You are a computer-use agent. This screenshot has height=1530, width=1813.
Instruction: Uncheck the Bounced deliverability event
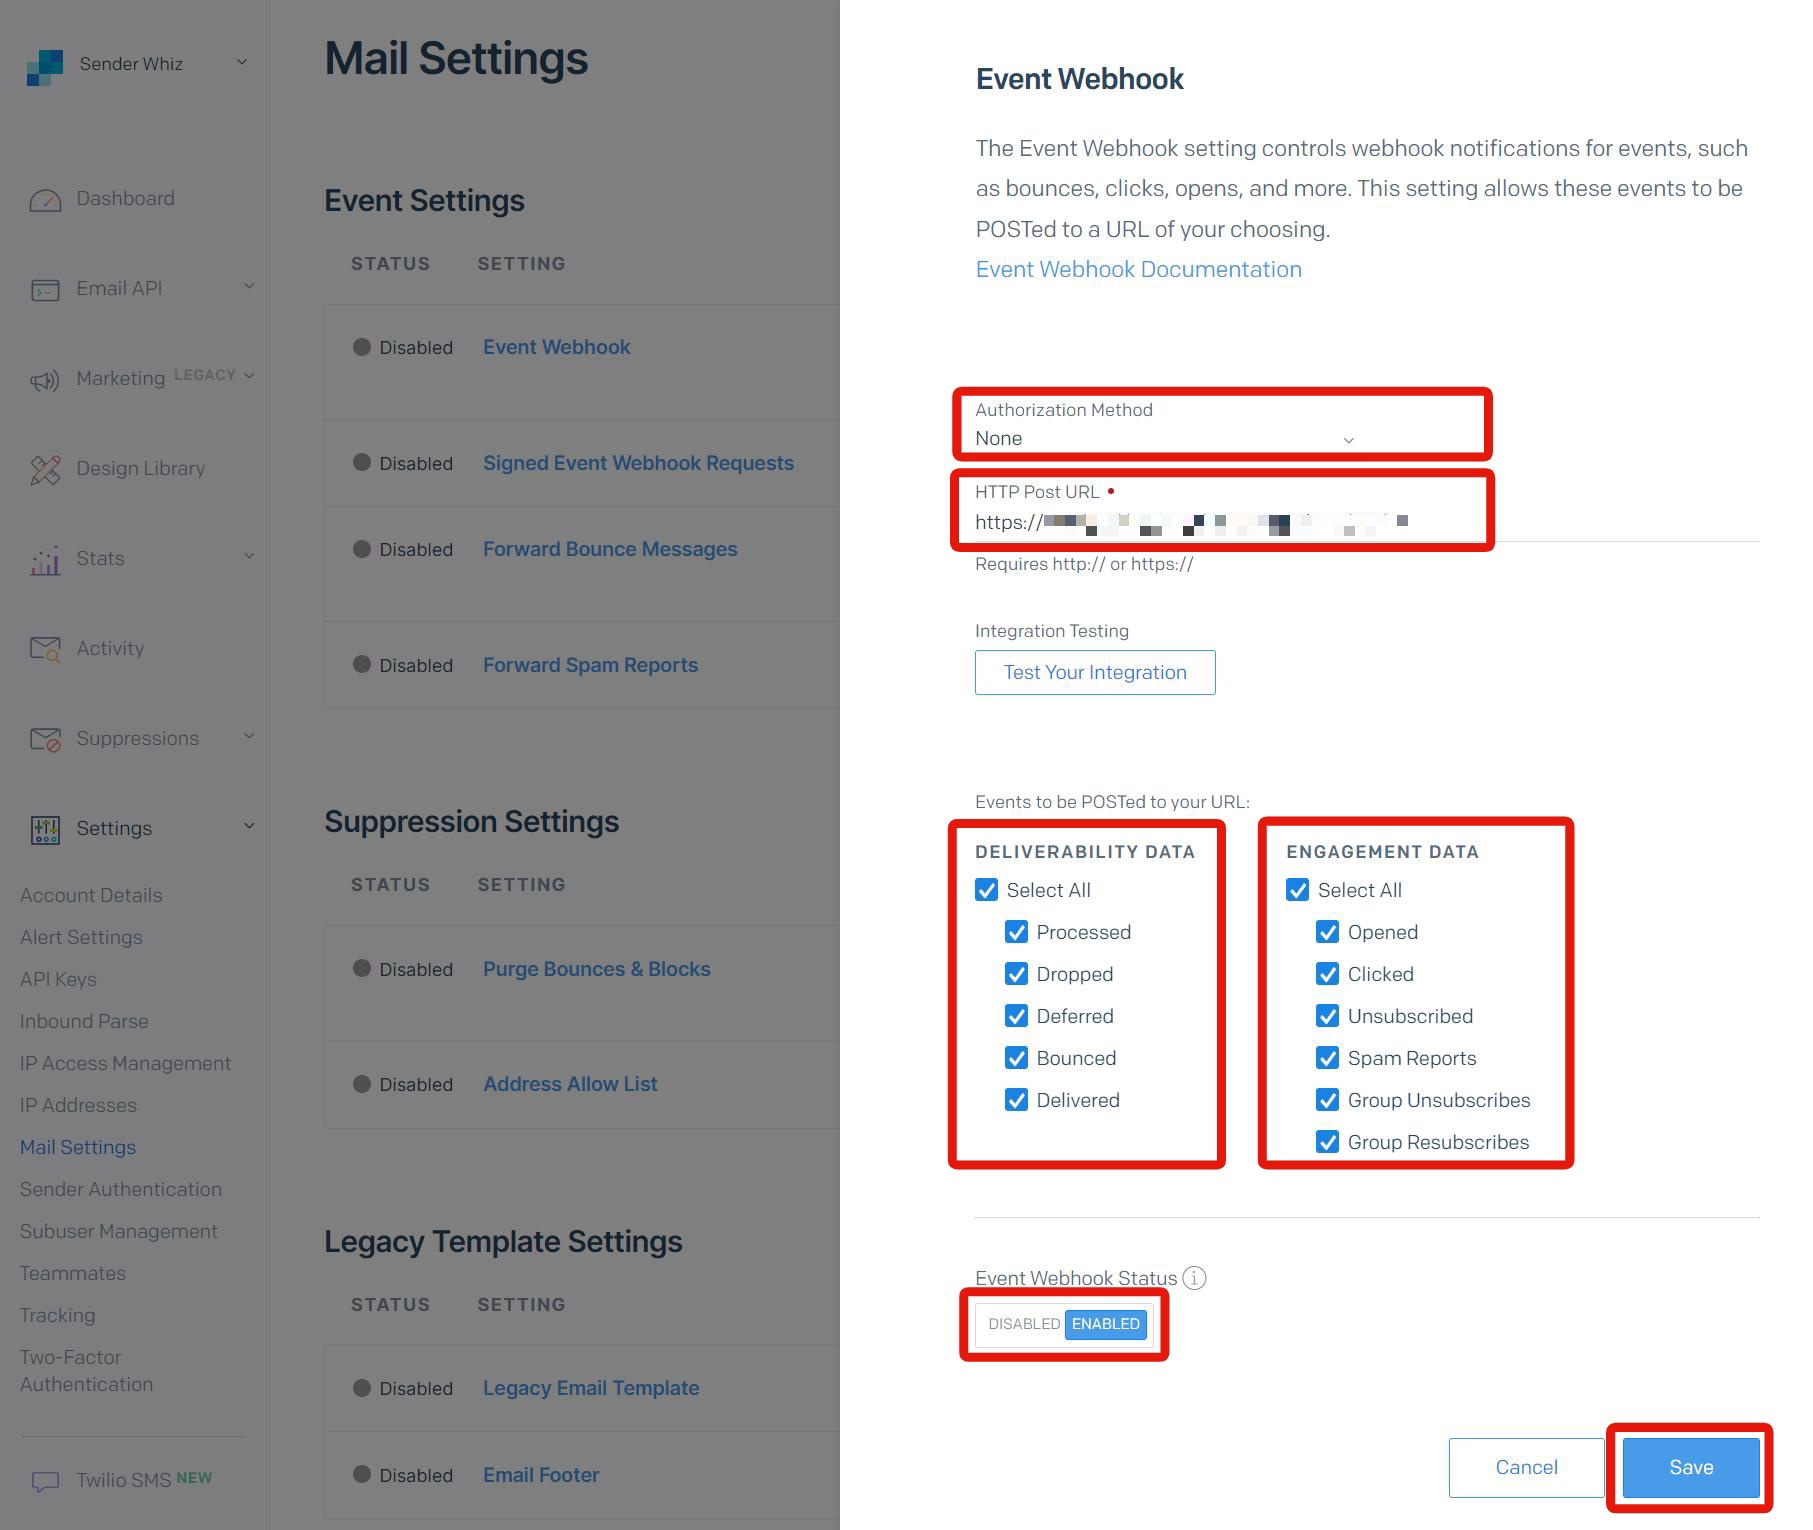click(x=1017, y=1058)
